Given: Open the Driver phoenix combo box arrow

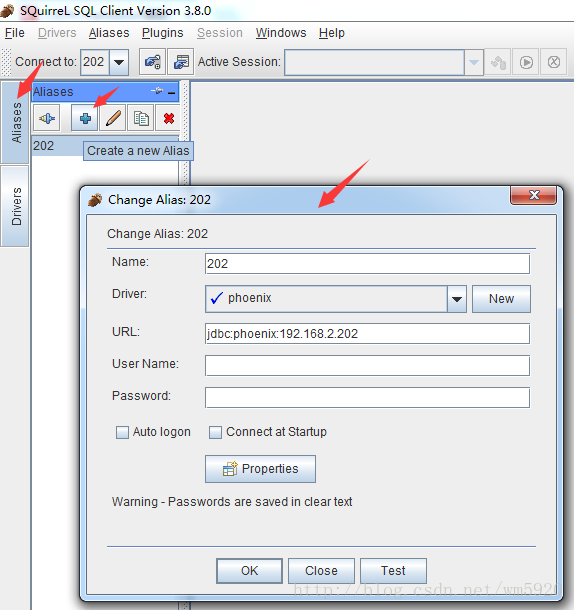Looking at the screenshot, I should coord(457,299).
